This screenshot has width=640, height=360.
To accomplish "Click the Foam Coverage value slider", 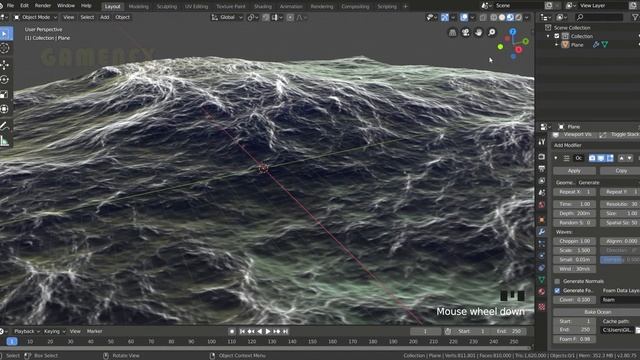I will click(x=575, y=300).
